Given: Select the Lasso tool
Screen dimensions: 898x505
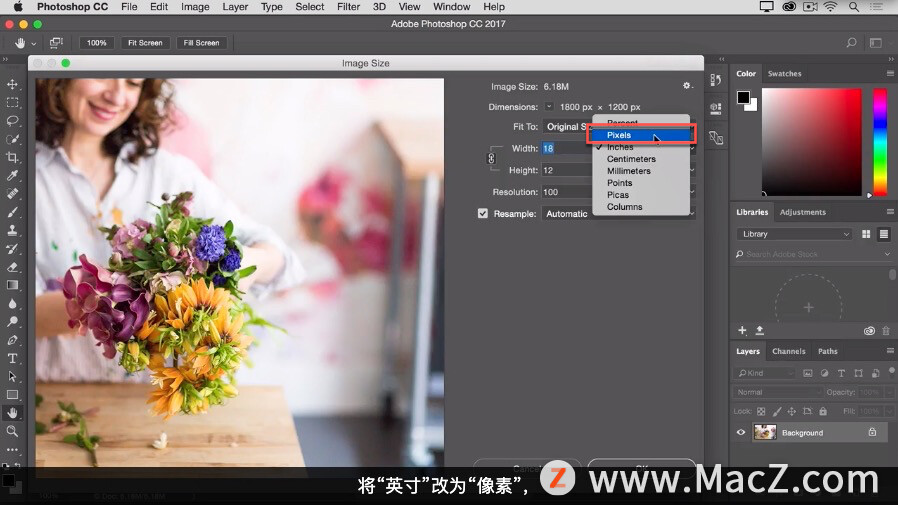Looking at the screenshot, I should point(12,121).
